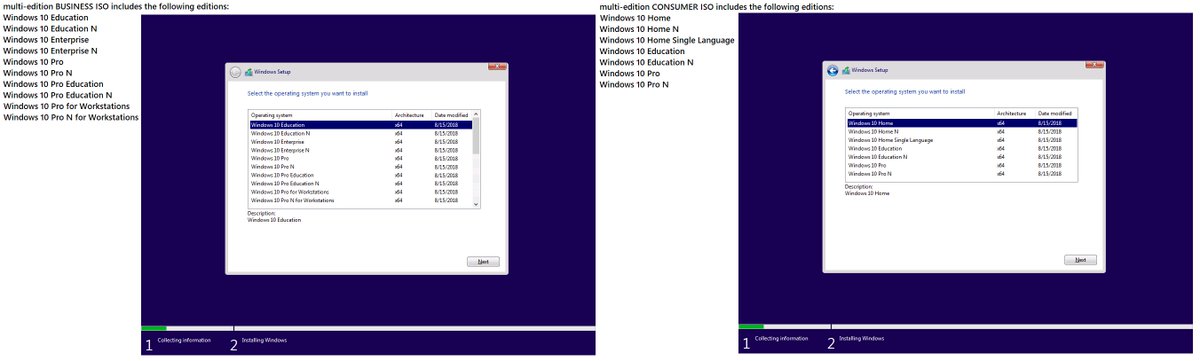Image resolution: width=1200 pixels, height=361 pixels.
Task: Select Windows 10 Pro for Workstations row
Action: pyautogui.click(x=360, y=192)
